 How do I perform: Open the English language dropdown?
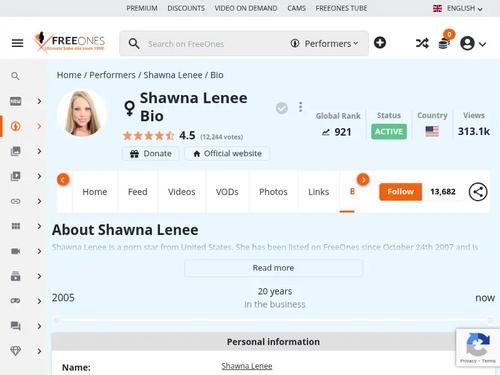[458, 8]
